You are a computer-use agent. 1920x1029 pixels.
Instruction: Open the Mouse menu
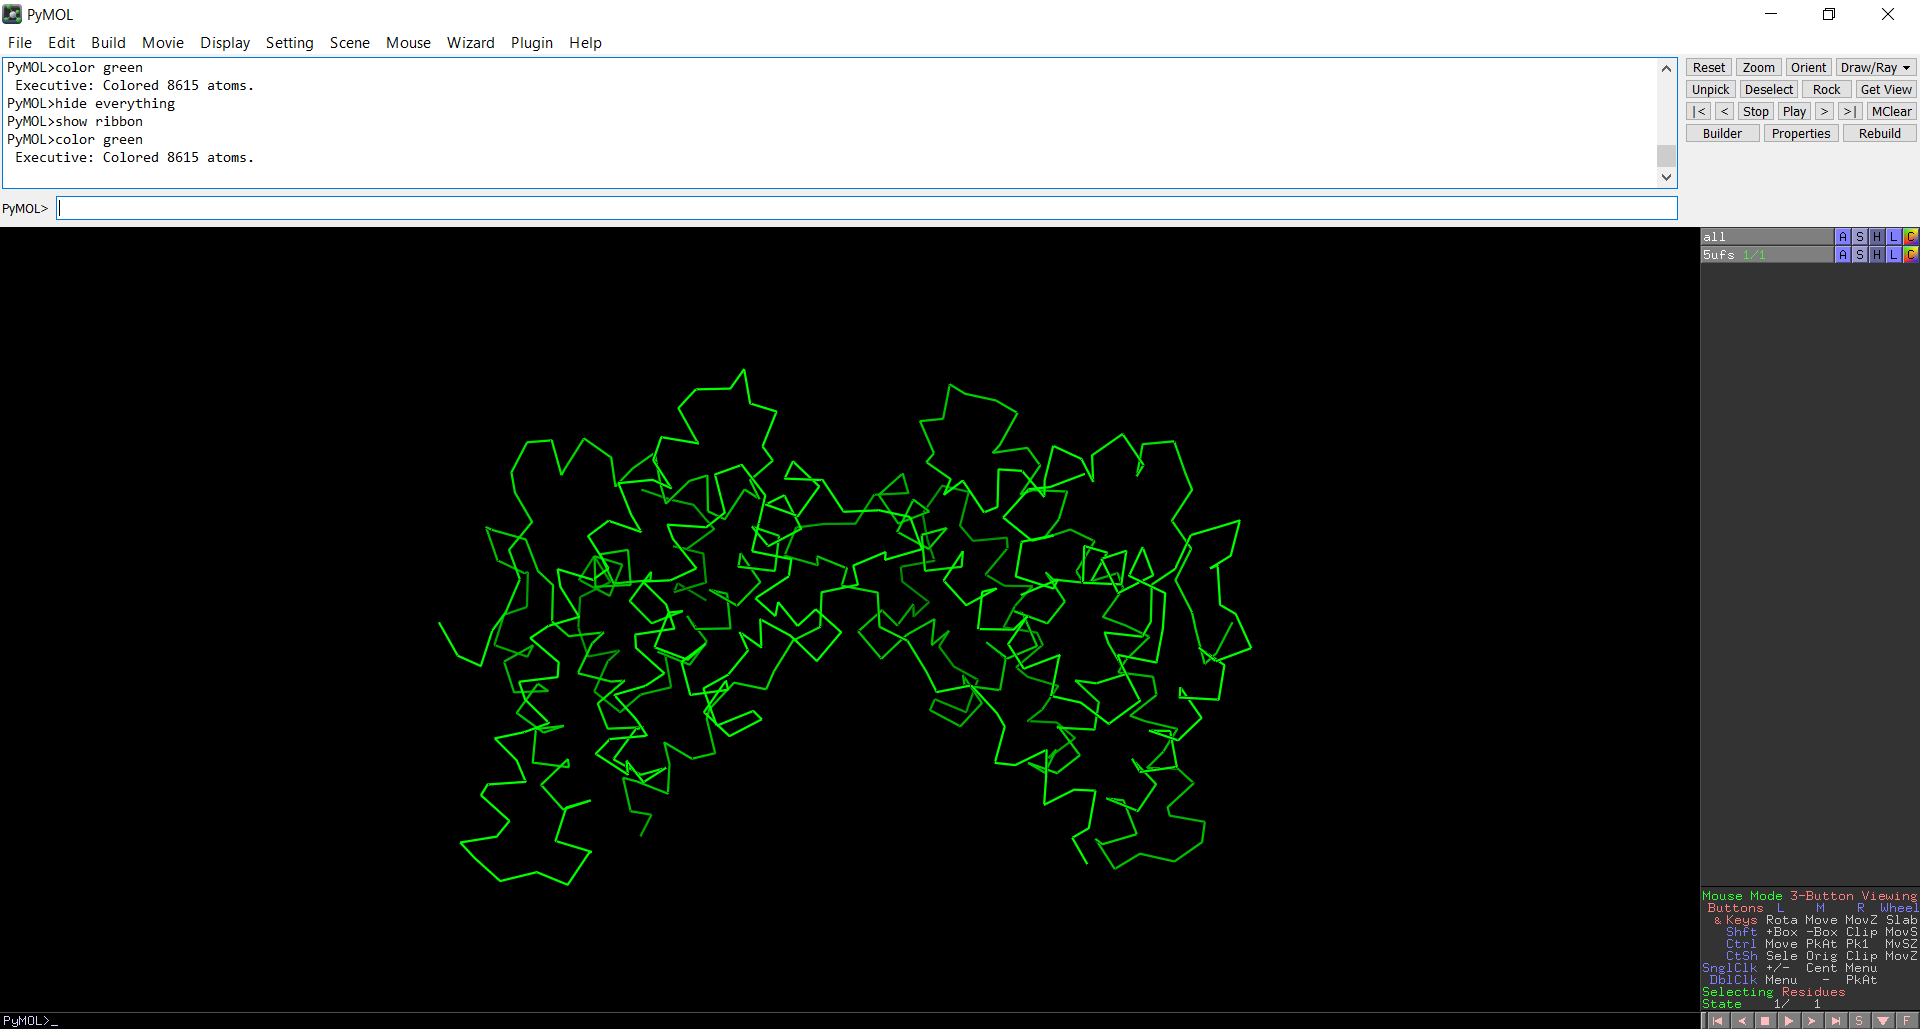point(408,43)
